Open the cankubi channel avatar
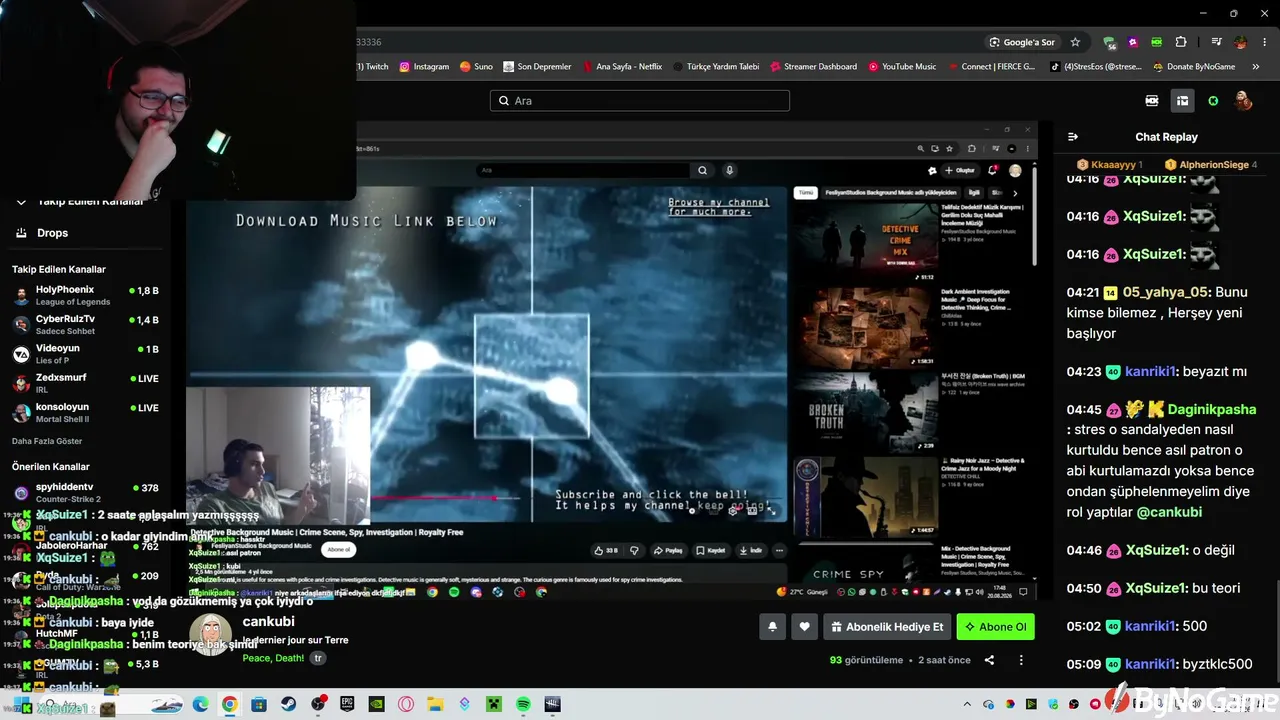 tap(210, 634)
